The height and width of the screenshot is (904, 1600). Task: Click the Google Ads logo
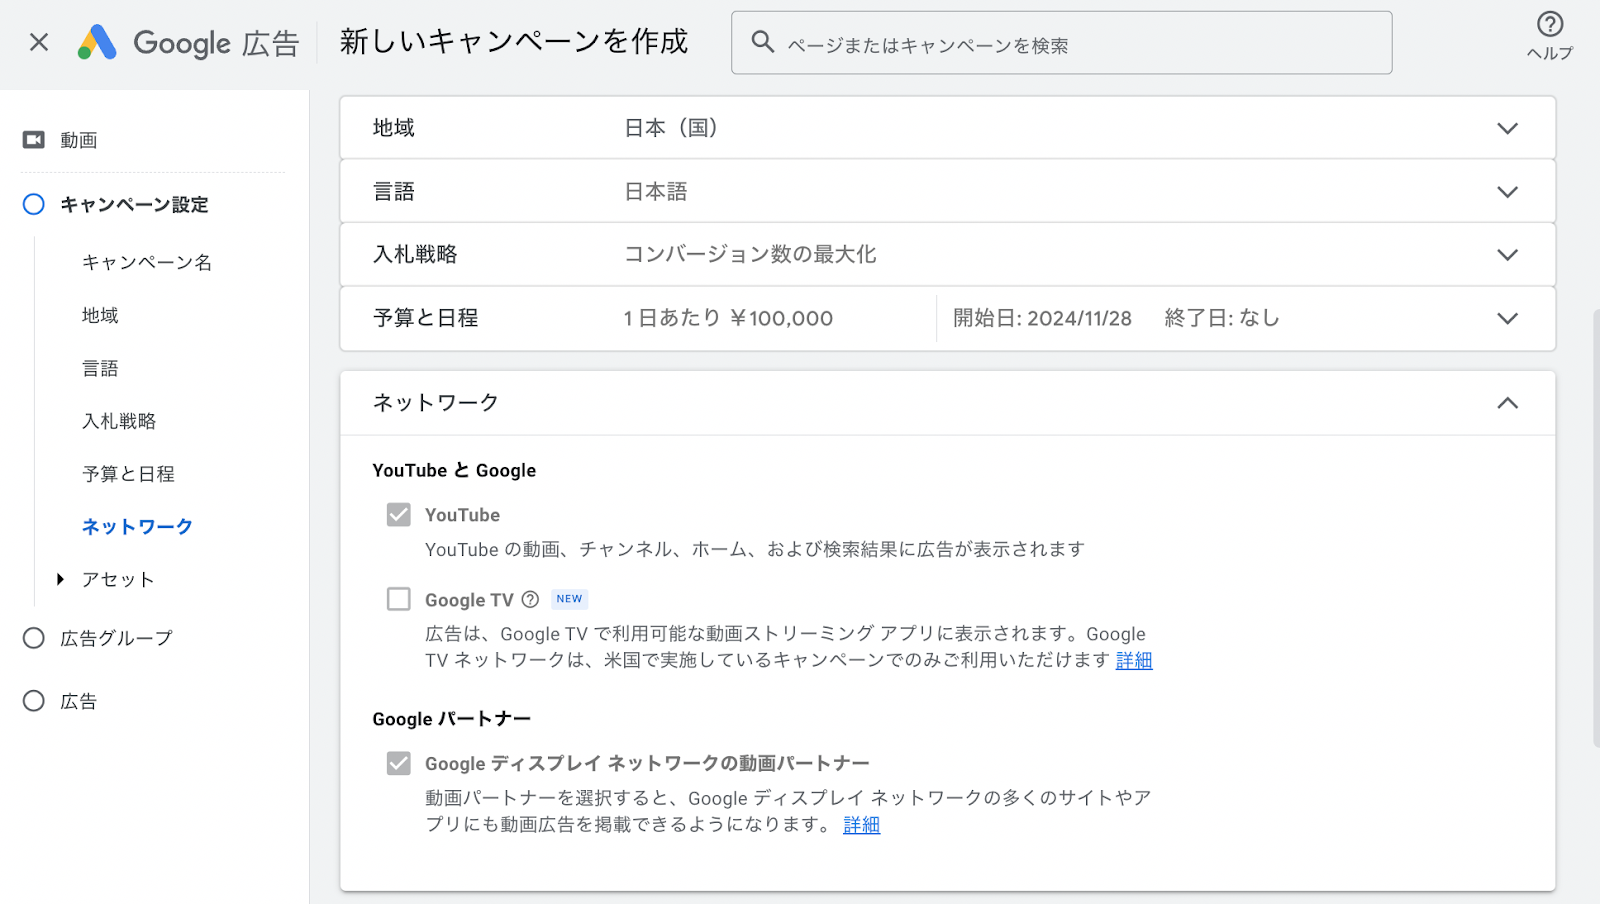tap(97, 42)
